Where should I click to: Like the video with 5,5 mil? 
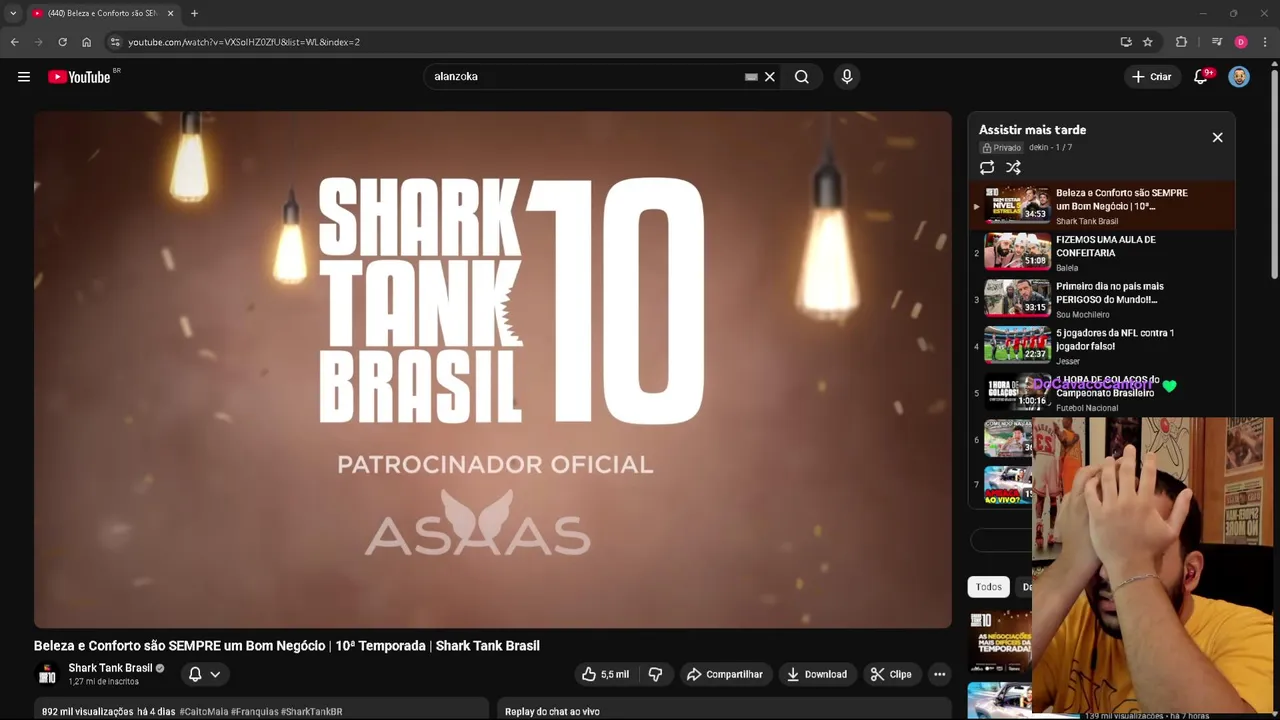coord(604,674)
